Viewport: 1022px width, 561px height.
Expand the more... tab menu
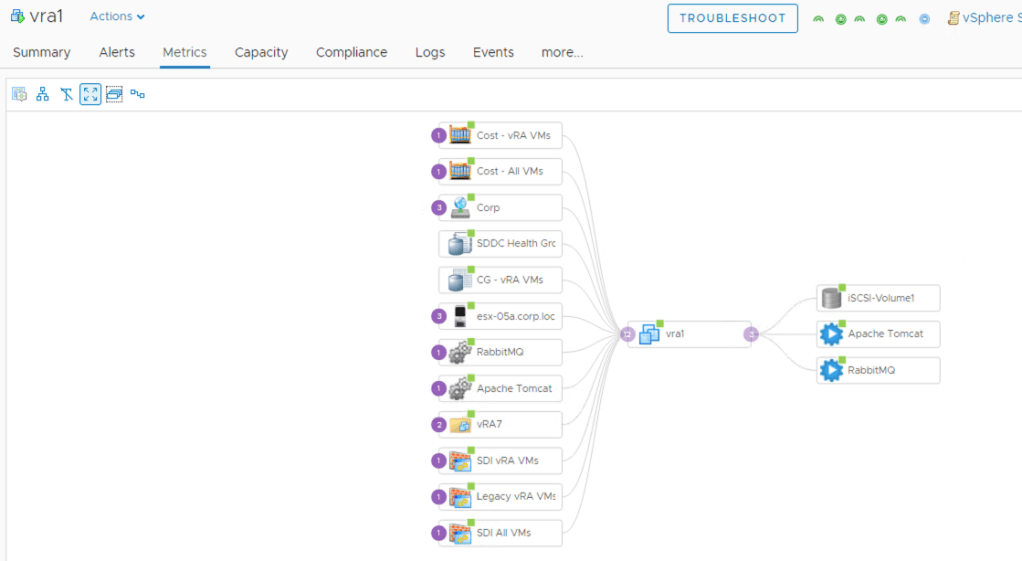click(x=562, y=52)
